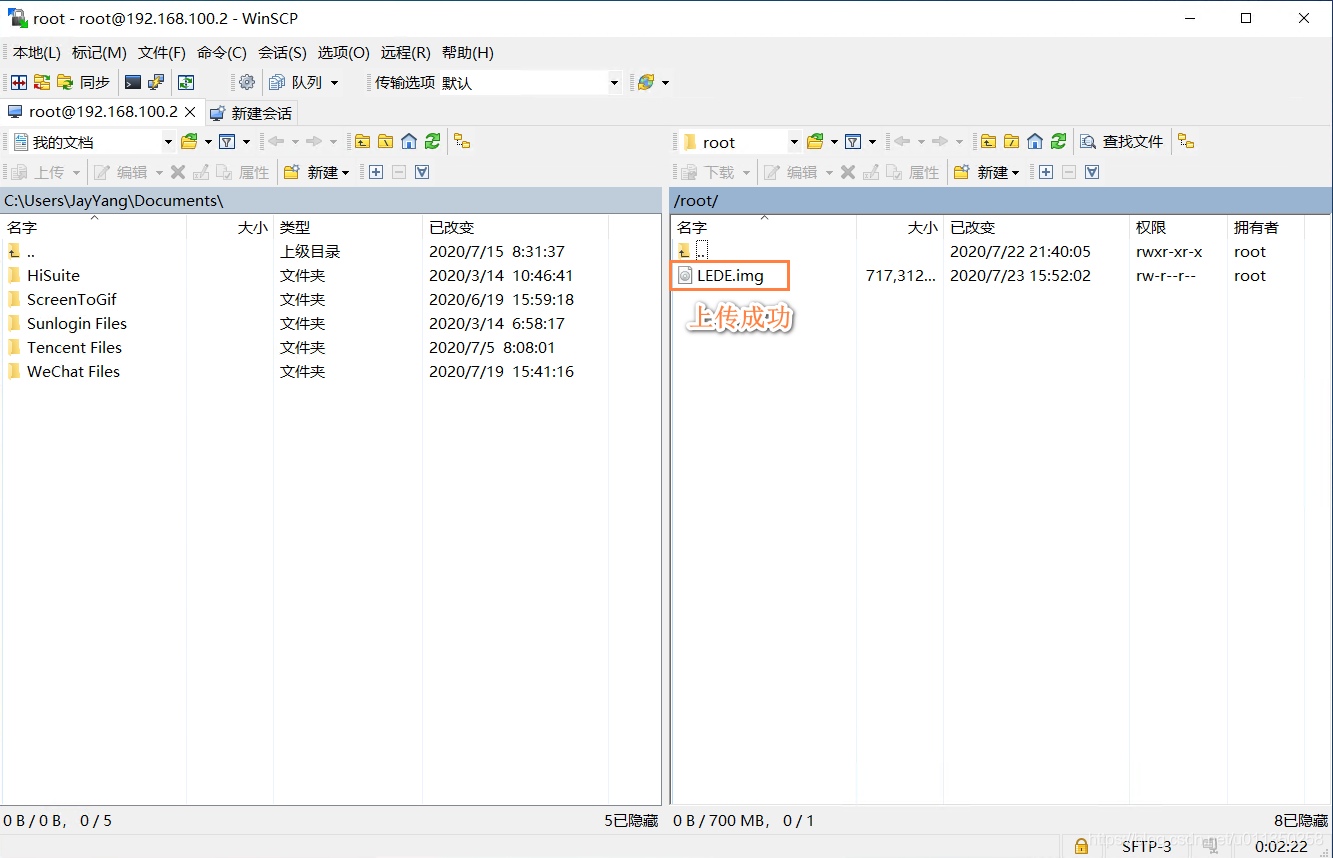Click the /root/ remote path bar
Image resolution: width=1333 pixels, height=858 pixels.
click(x=1000, y=201)
